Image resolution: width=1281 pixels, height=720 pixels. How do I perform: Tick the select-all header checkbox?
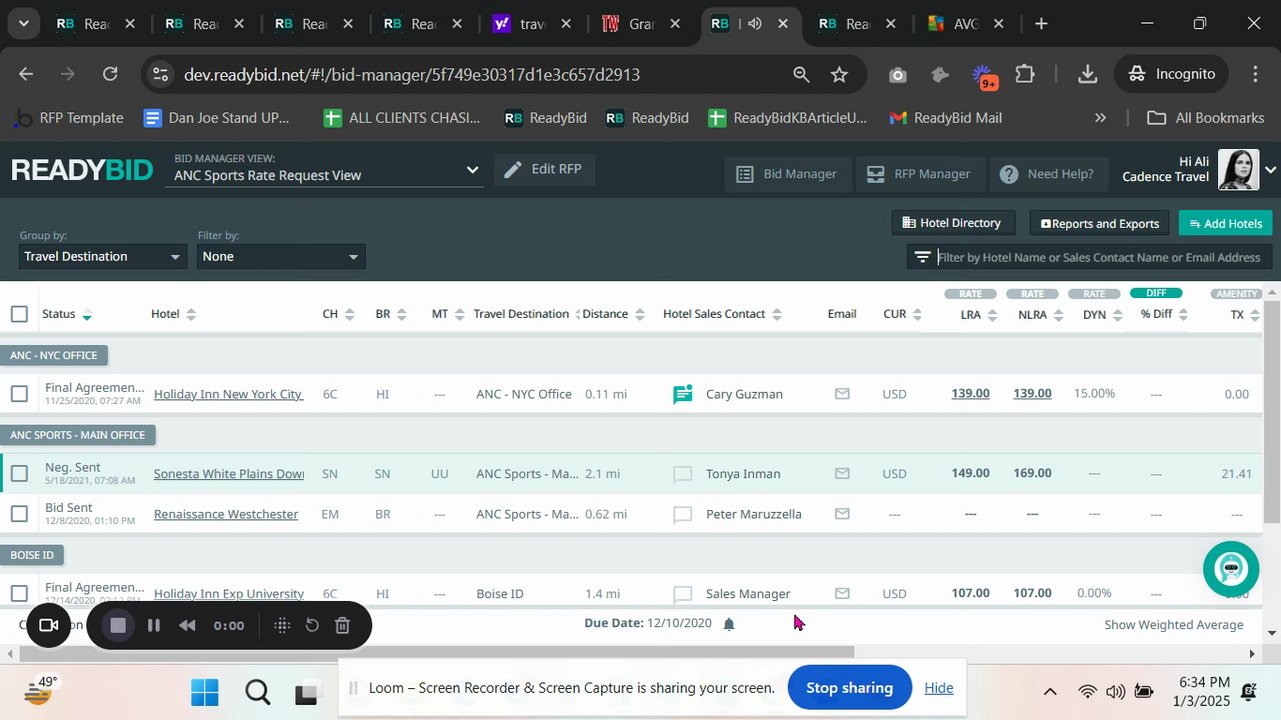coord(19,314)
